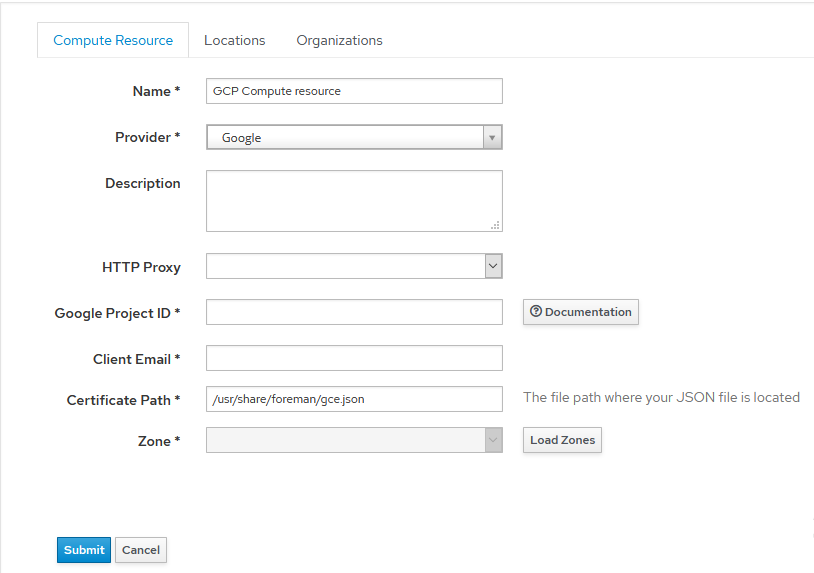Switch to the Locations tab
This screenshot has width=814, height=573.
tap(235, 40)
